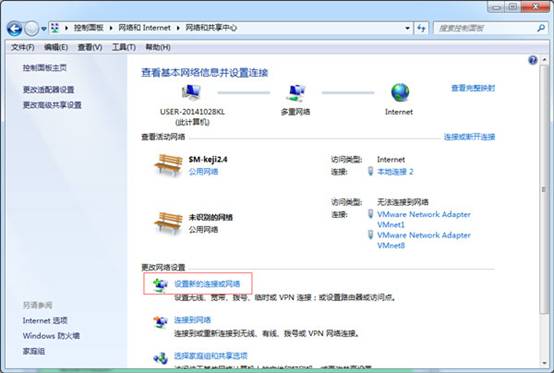This screenshot has height=373, width=554.
Task: Click the adapter icon beside VMnet8
Action: click(x=370, y=235)
